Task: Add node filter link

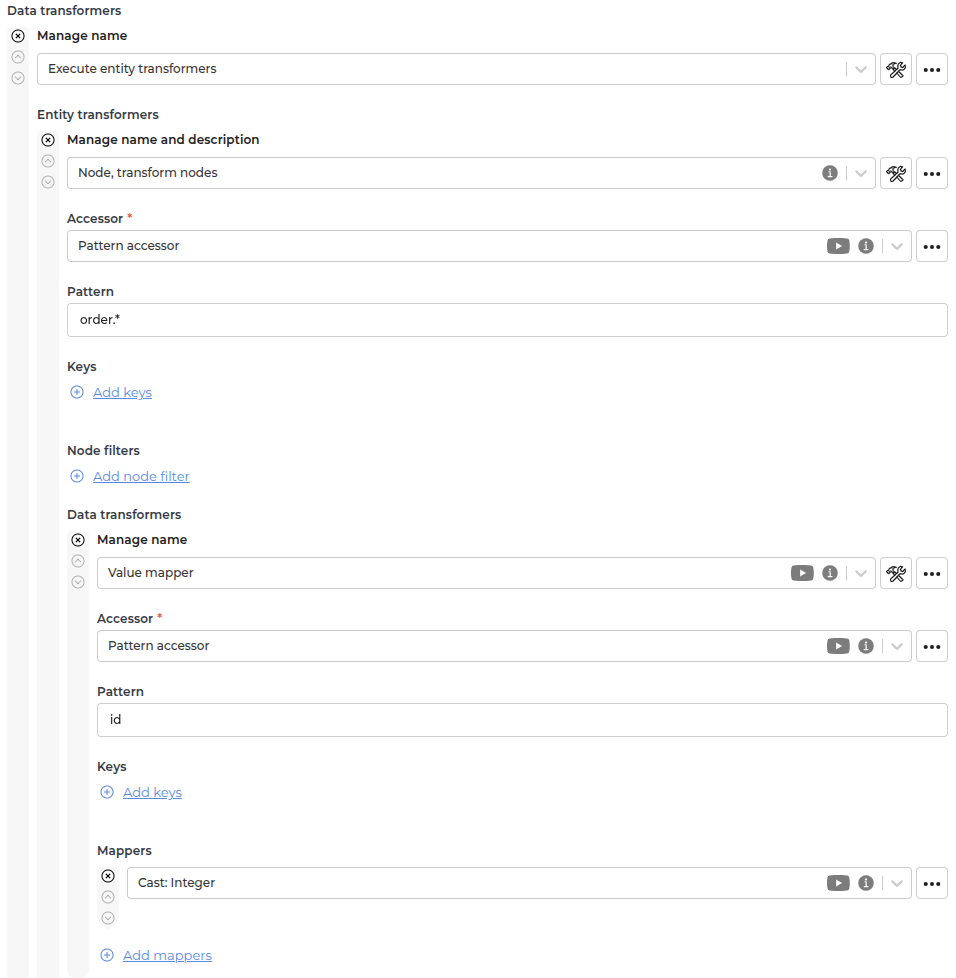Action: [141, 477]
